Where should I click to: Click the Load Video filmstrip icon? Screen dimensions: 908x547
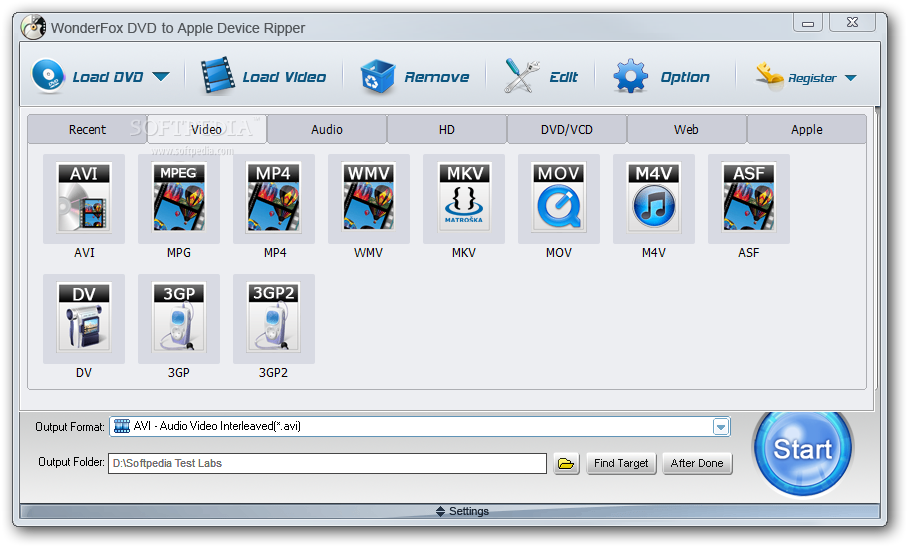point(217,75)
